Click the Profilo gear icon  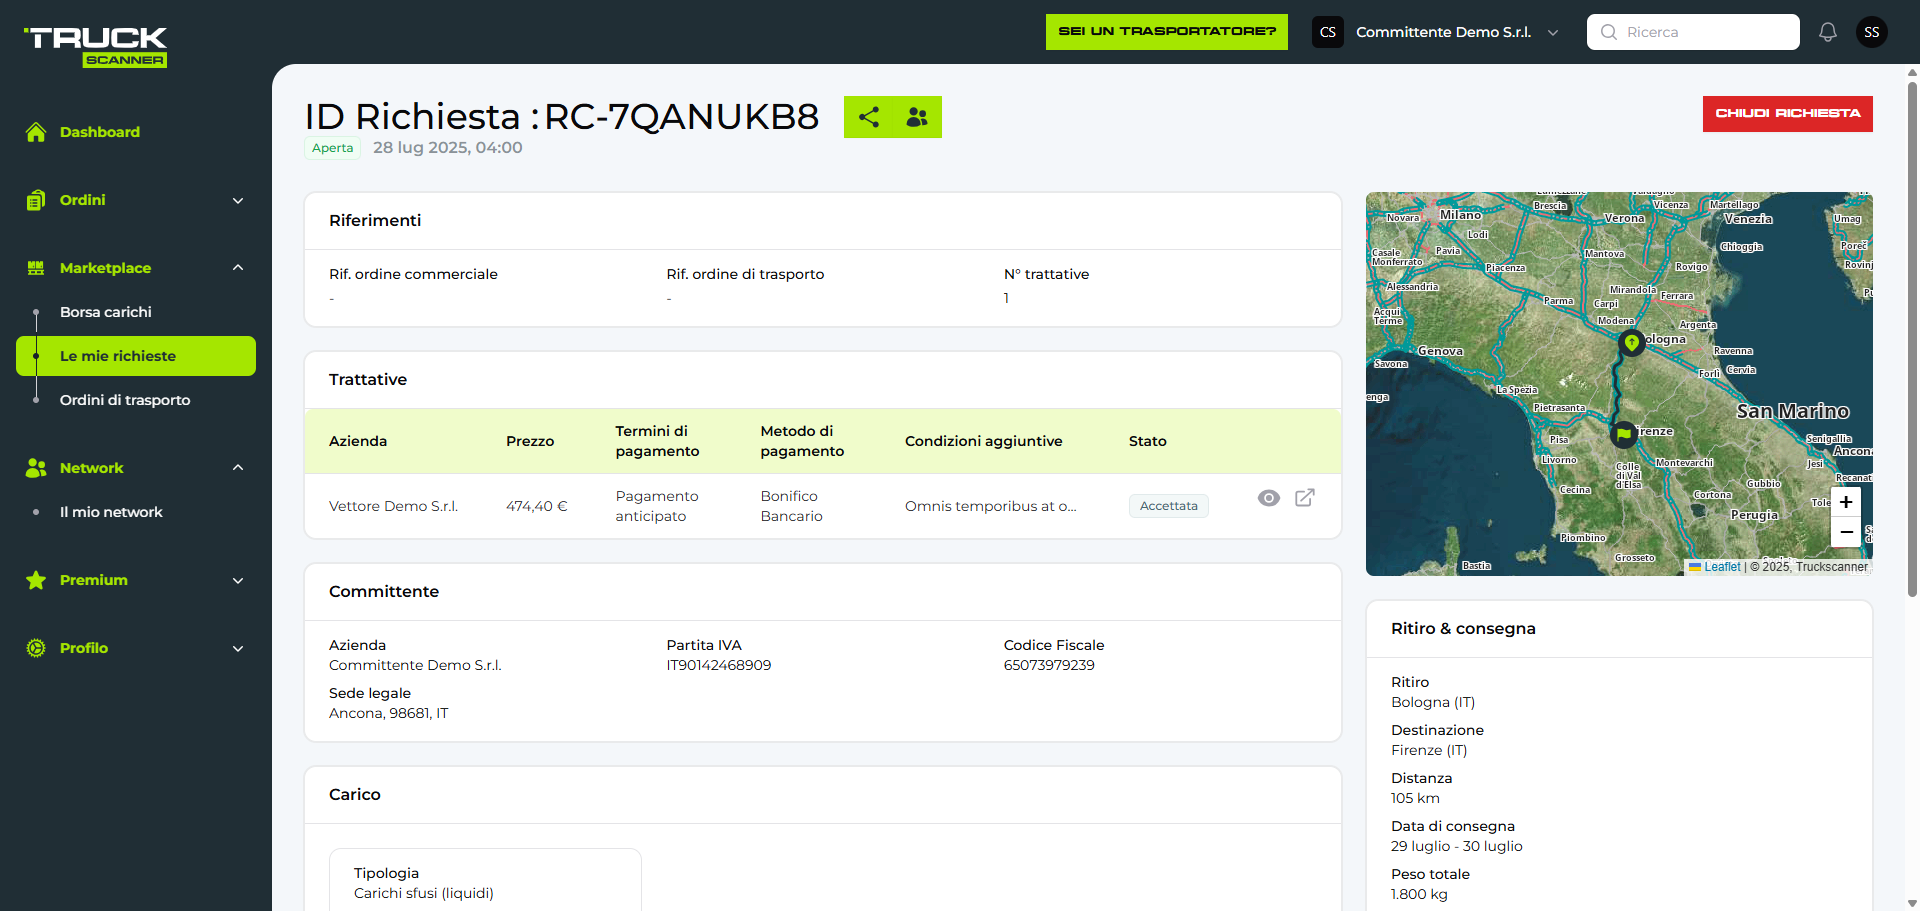click(x=36, y=648)
